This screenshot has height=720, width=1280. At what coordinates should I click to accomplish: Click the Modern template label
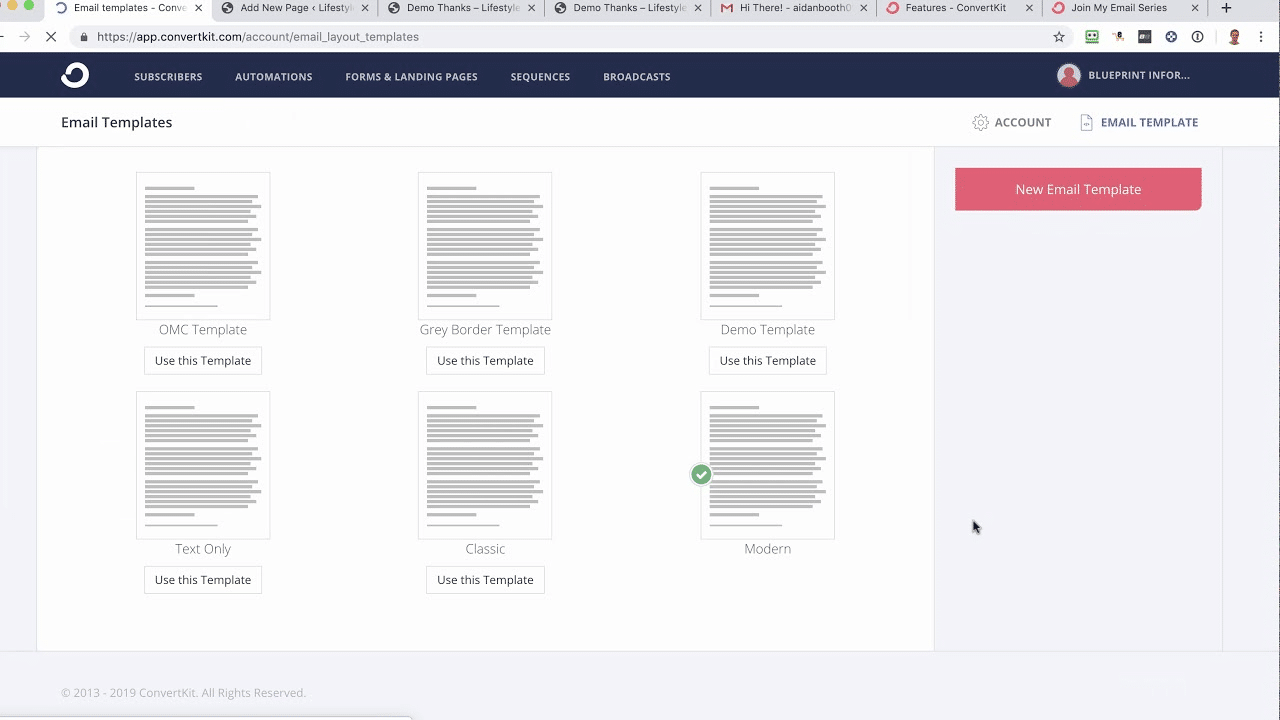tap(768, 549)
